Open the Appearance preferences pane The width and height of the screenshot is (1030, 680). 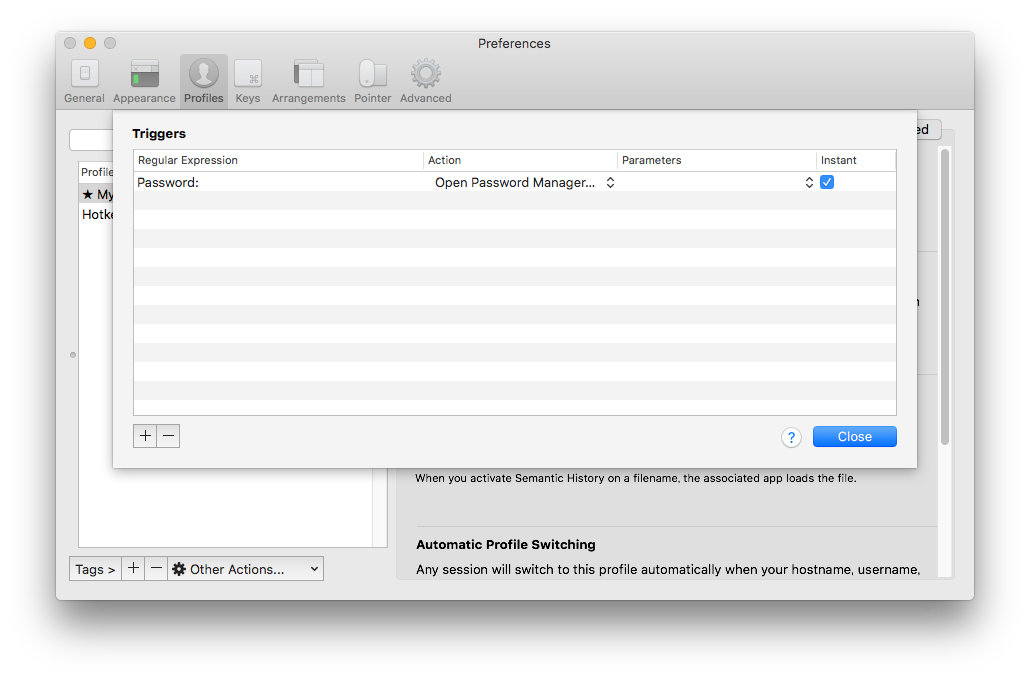144,82
